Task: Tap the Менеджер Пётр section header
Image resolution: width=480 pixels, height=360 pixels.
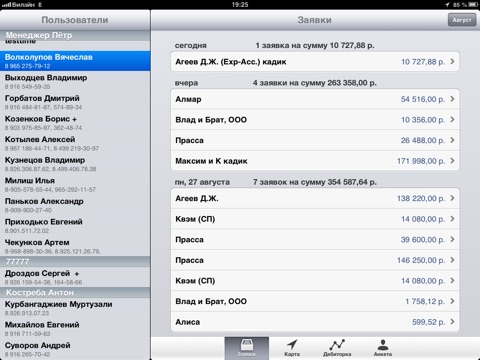Action: point(75,35)
